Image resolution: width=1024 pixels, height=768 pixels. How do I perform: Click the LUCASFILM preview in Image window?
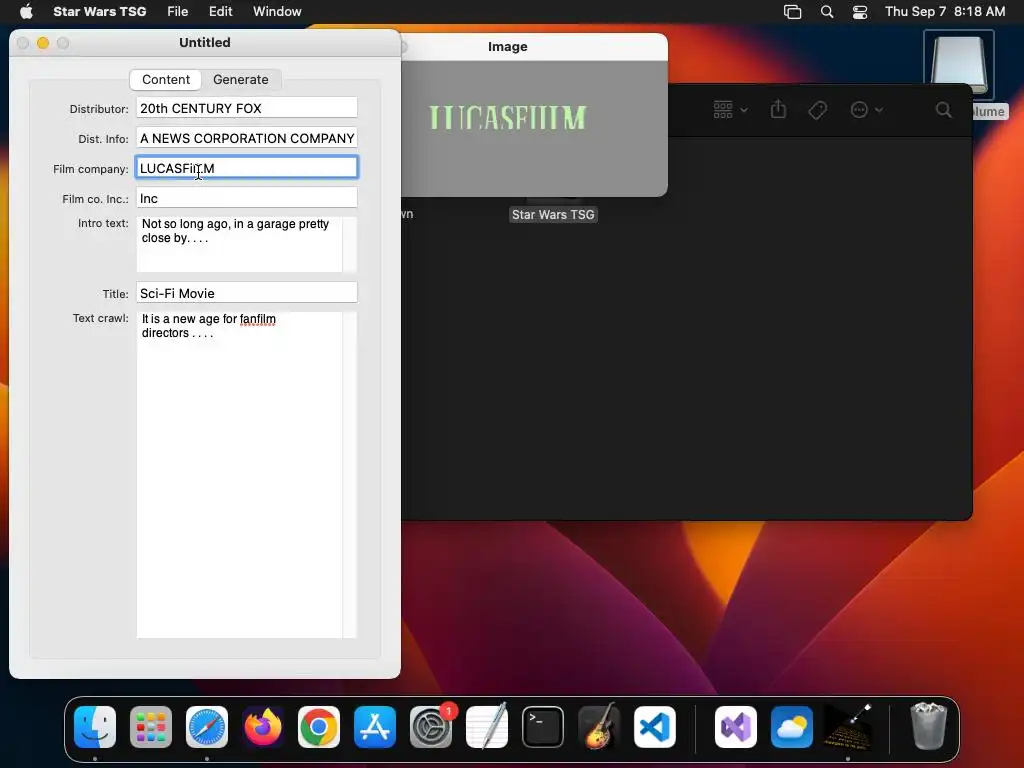[x=507, y=118]
